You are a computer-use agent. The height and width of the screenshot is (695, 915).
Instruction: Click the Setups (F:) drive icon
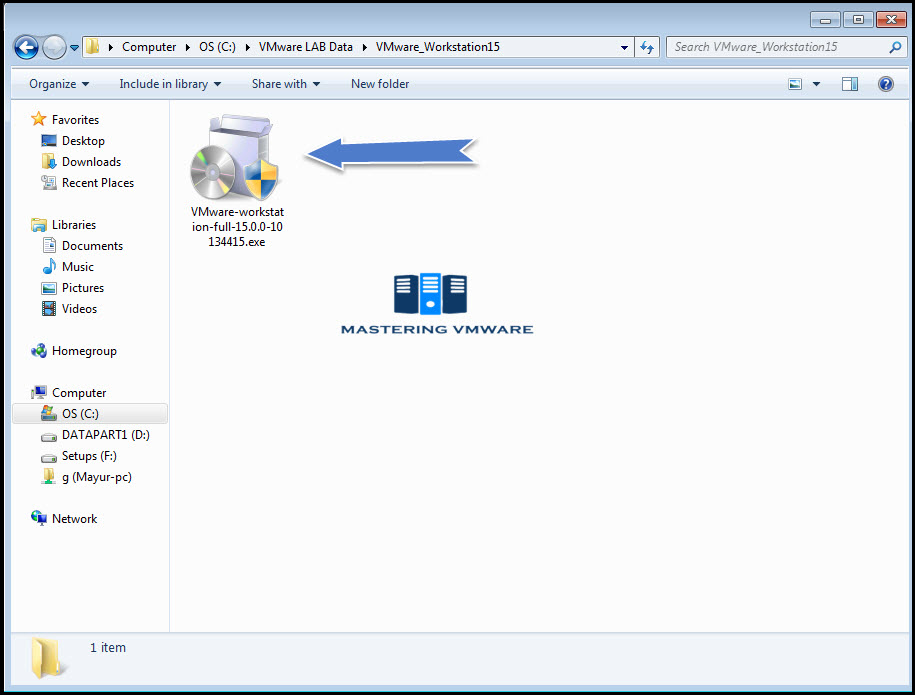pyautogui.click(x=49, y=457)
